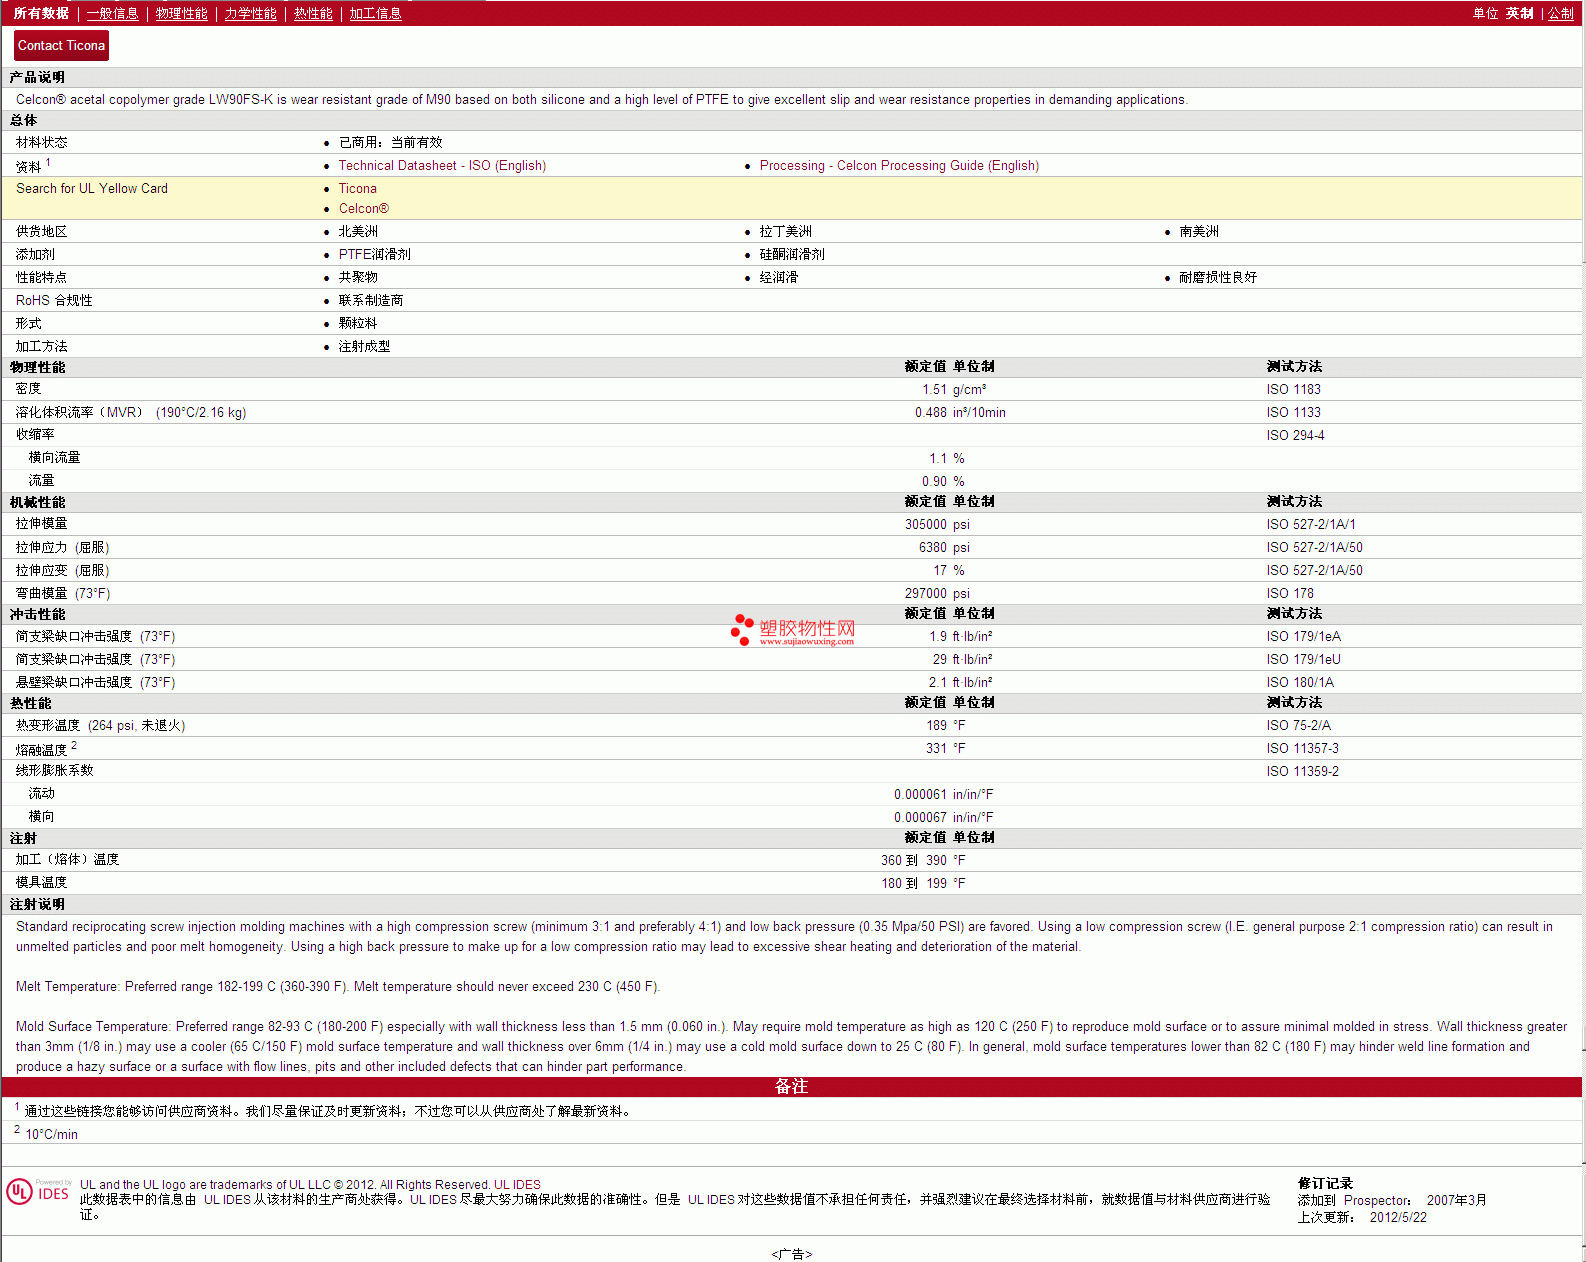The image size is (1586, 1262).
Task: Jump to the 热性能 tab
Action: (313, 13)
